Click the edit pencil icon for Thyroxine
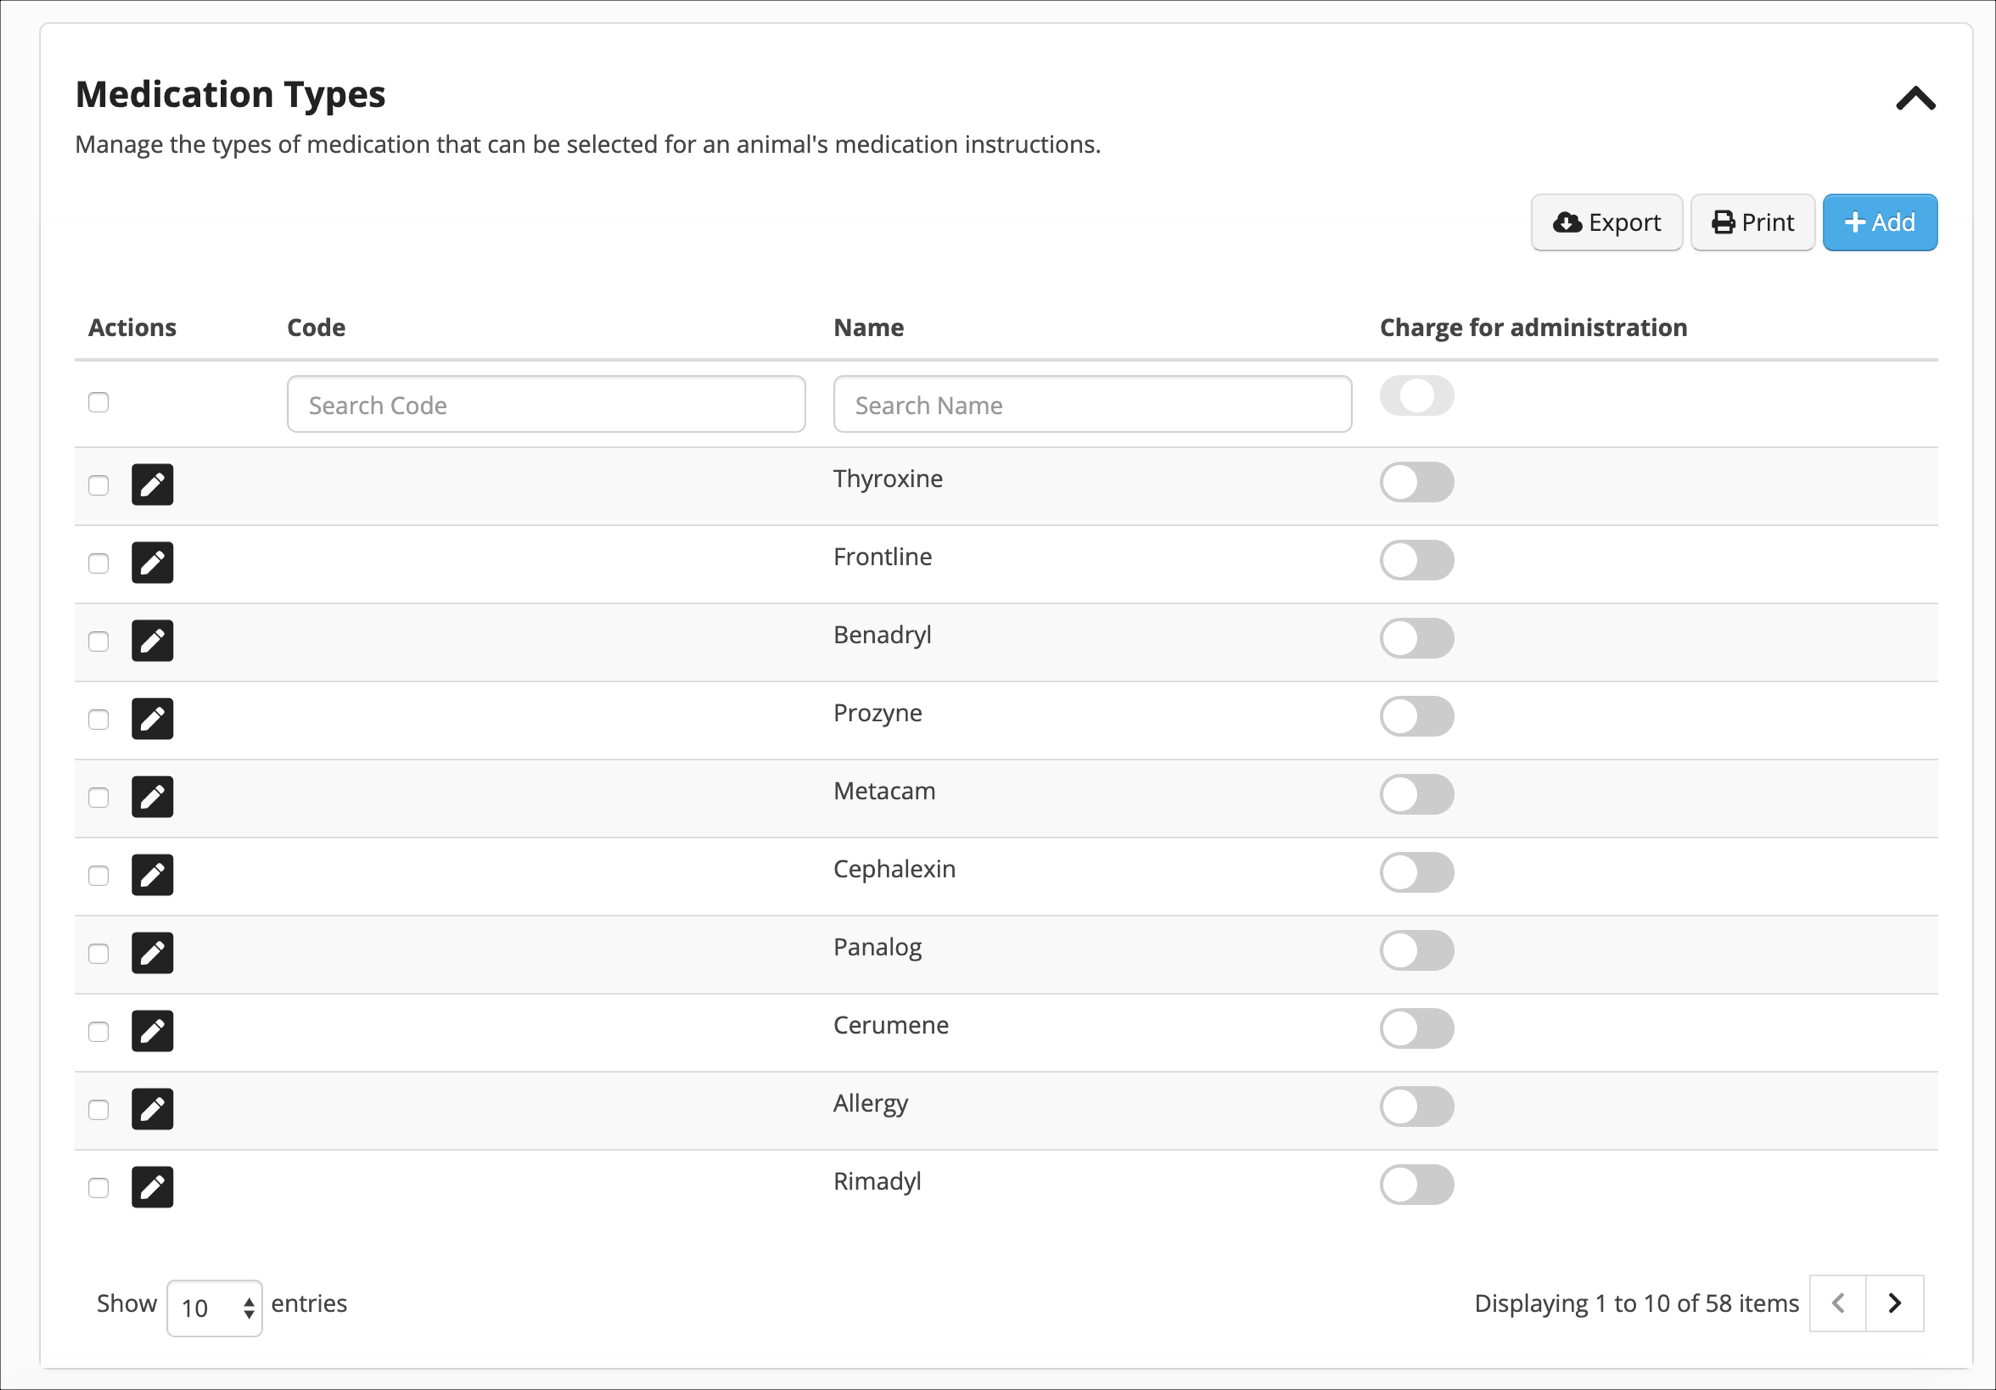 pyautogui.click(x=152, y=484)
